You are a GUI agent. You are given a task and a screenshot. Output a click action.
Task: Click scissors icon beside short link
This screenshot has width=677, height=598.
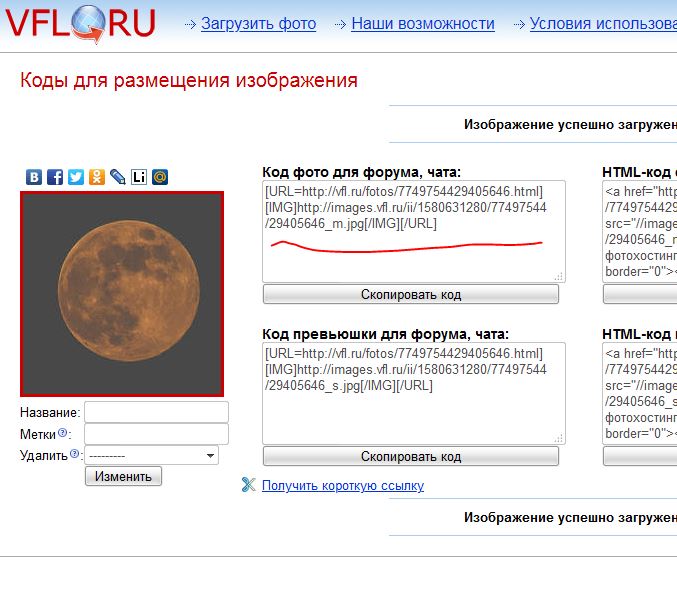pyautogui.click(x=249, y=485)
